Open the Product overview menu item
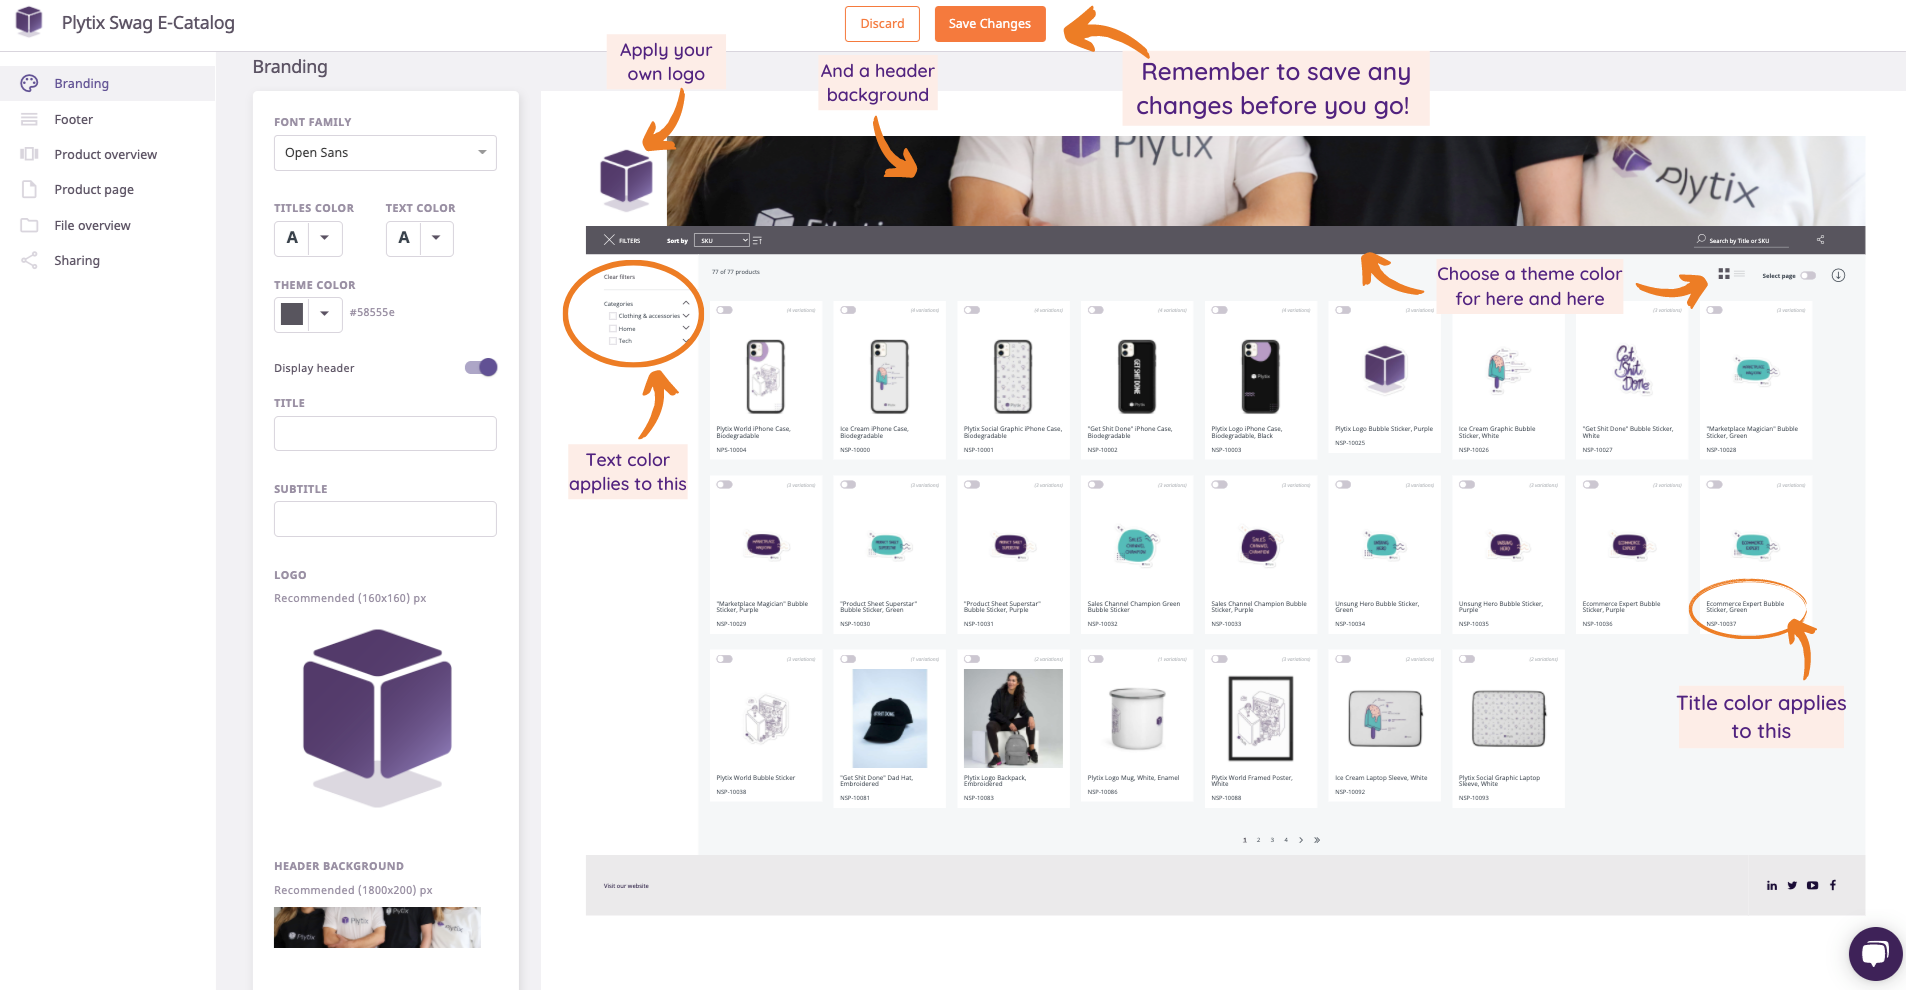 [107, 154]
